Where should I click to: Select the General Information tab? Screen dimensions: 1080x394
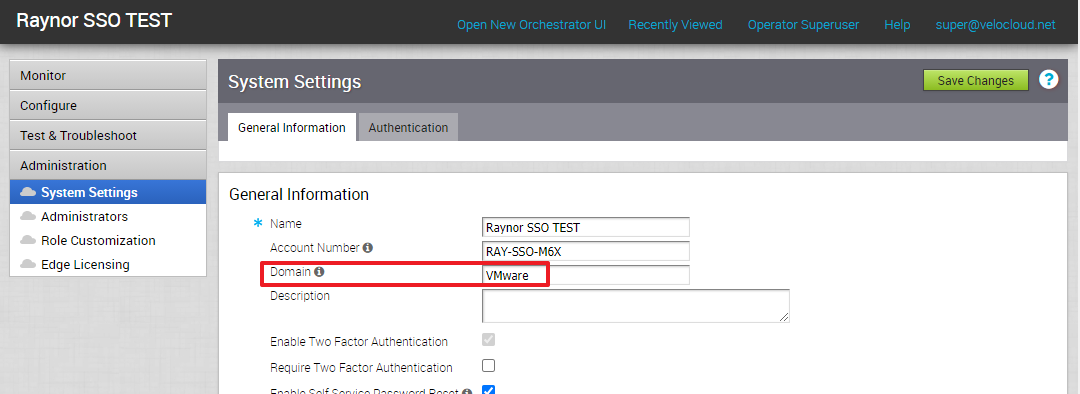point(292,127)
